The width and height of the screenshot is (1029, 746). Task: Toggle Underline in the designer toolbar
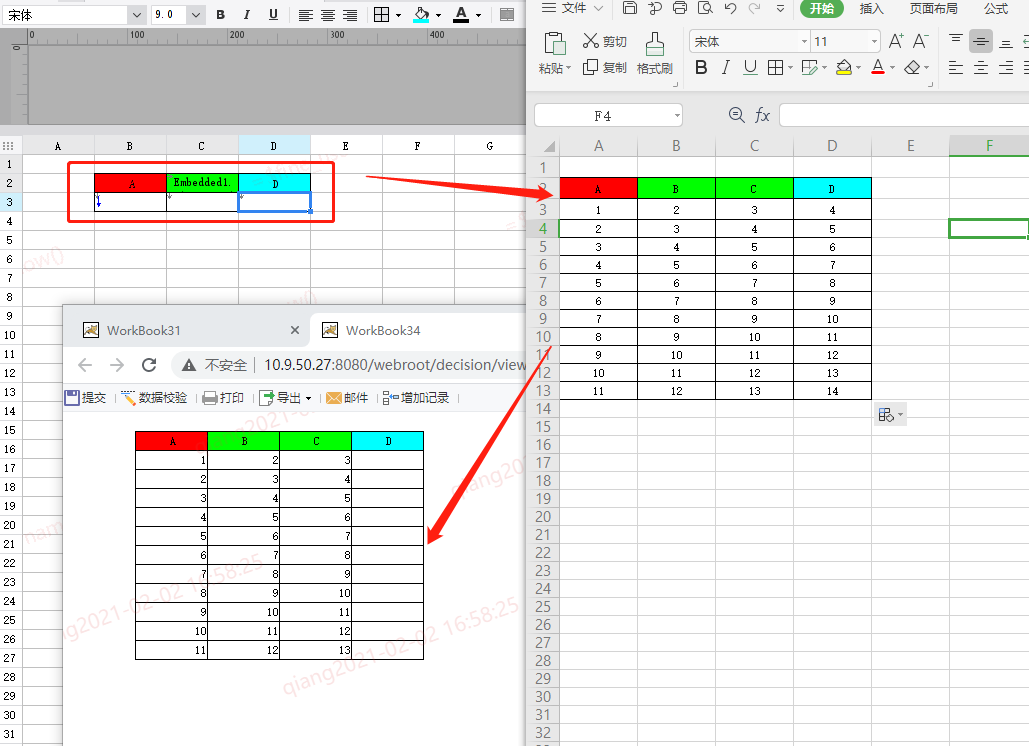(x=274, y=14)
